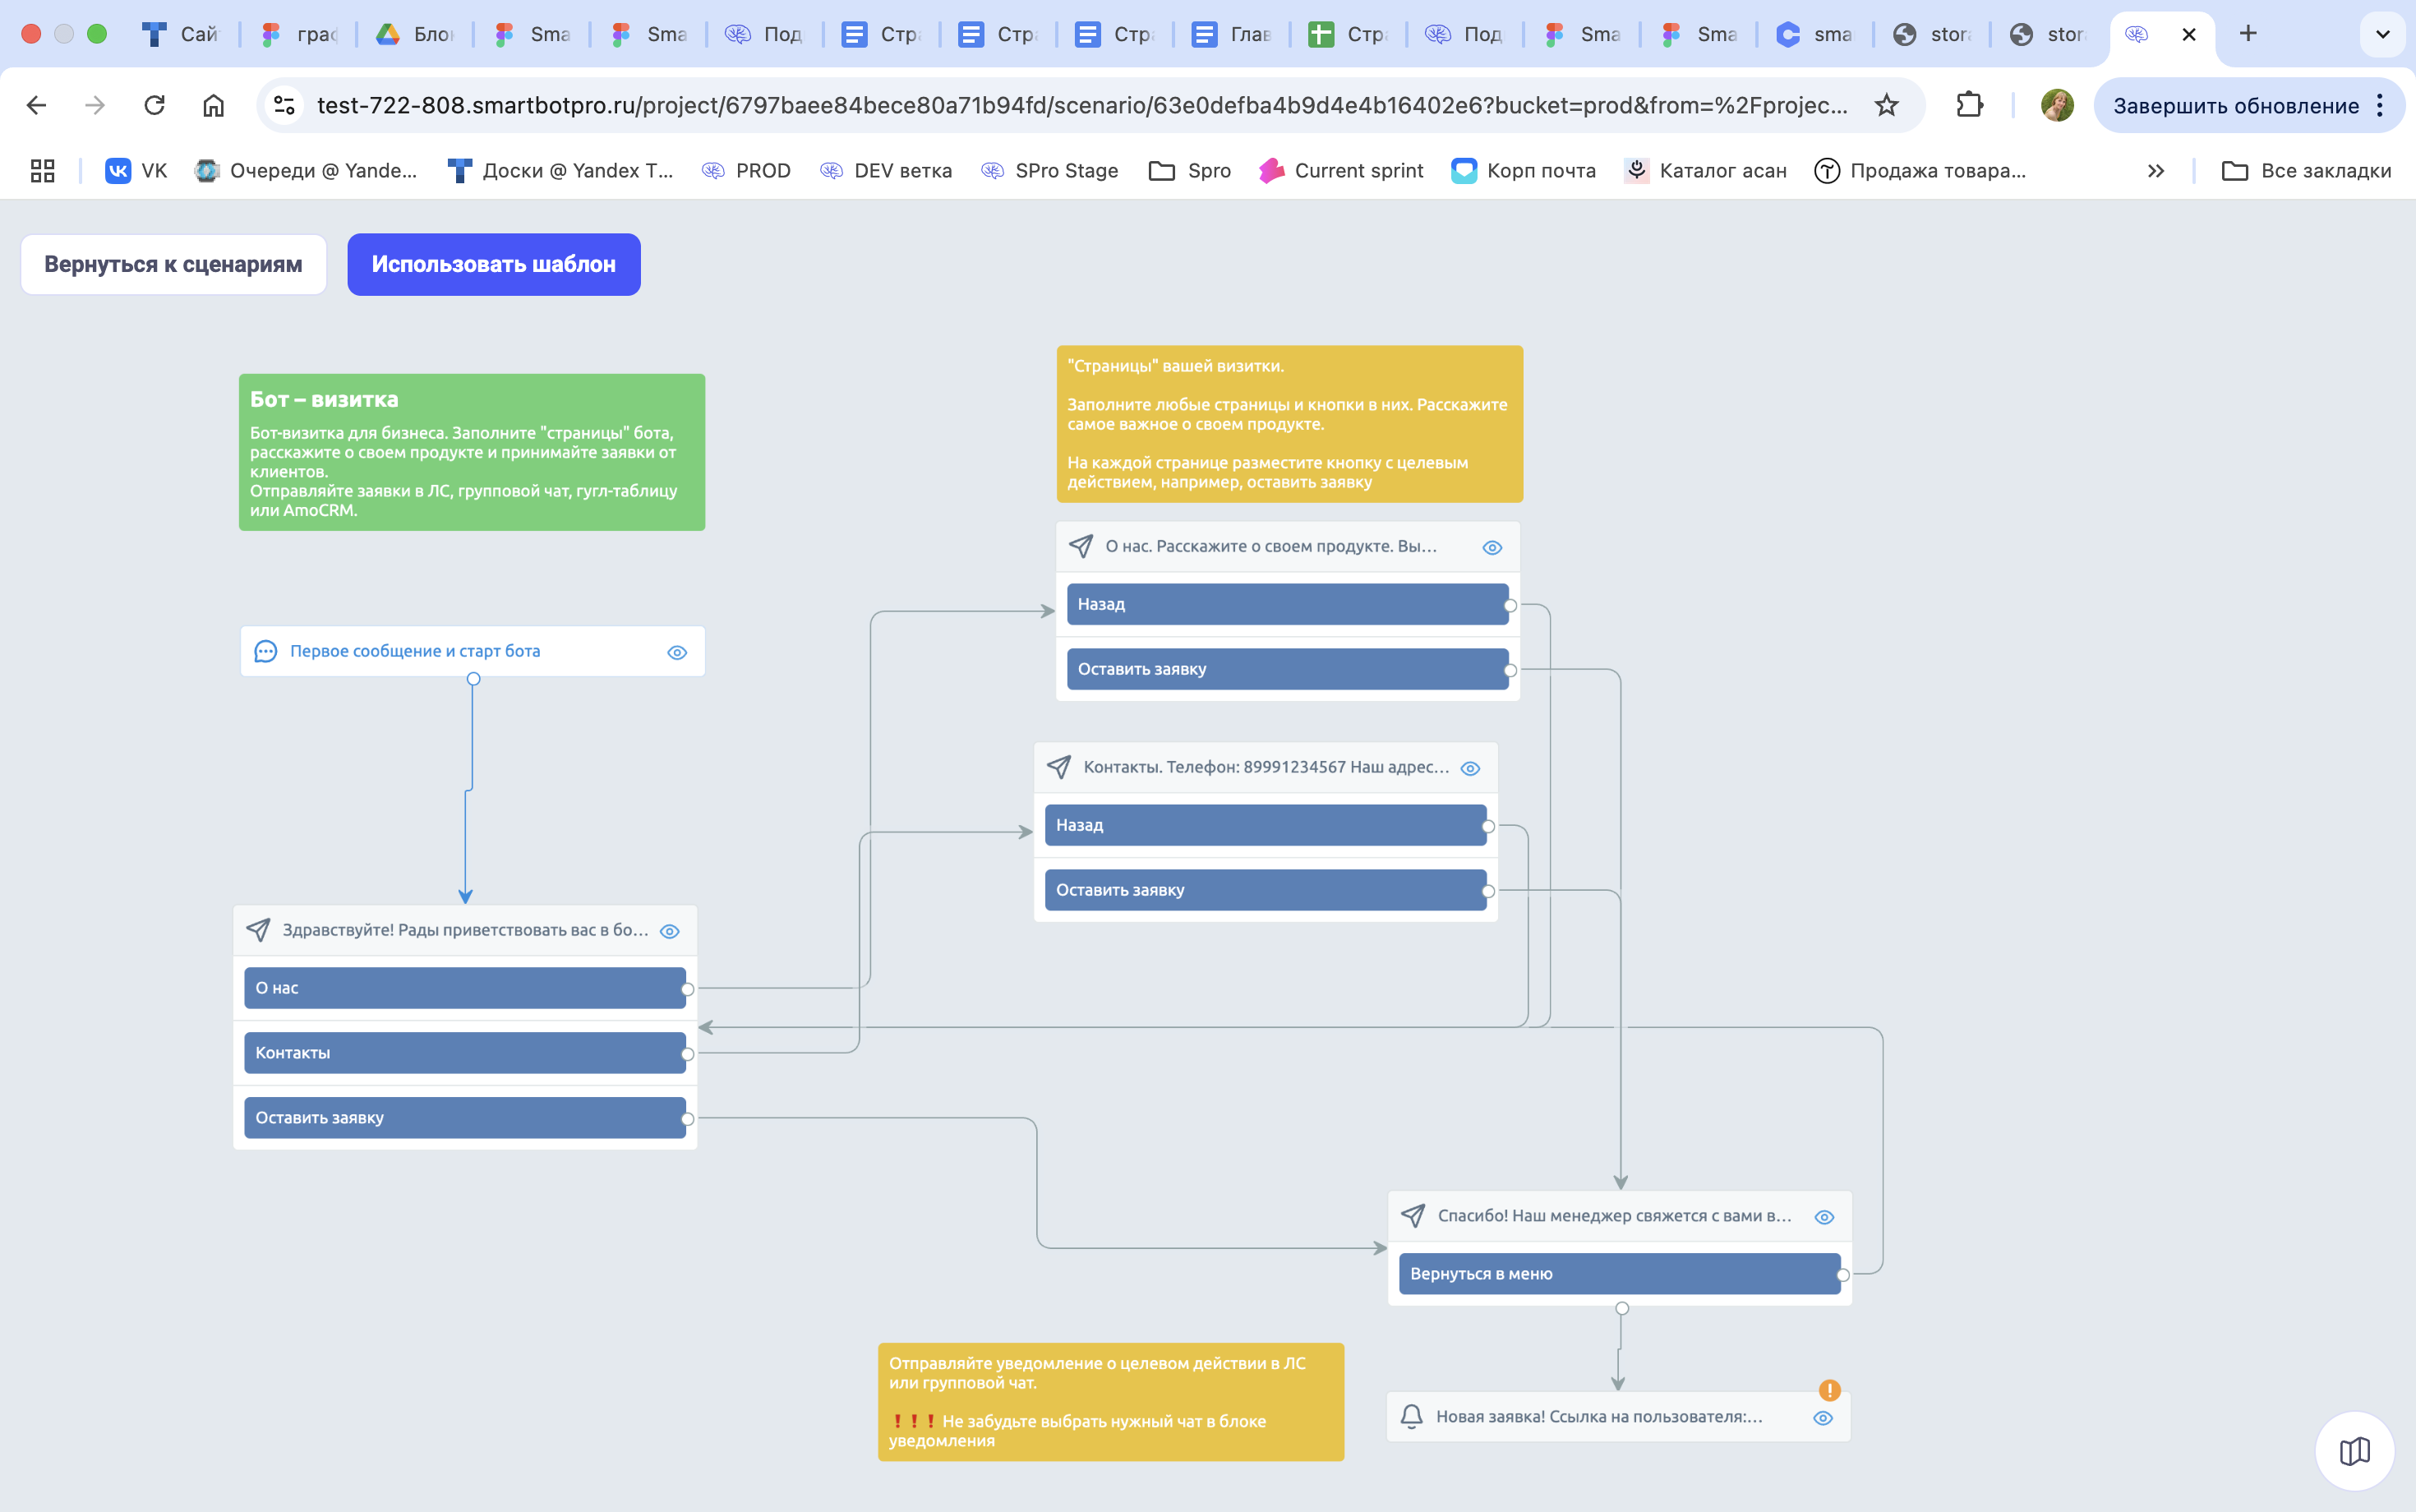The width and height of the screenshot is (2416, 1512).
Task: Expand the tab search dropdown arrow
Action: coord(2382,34)
